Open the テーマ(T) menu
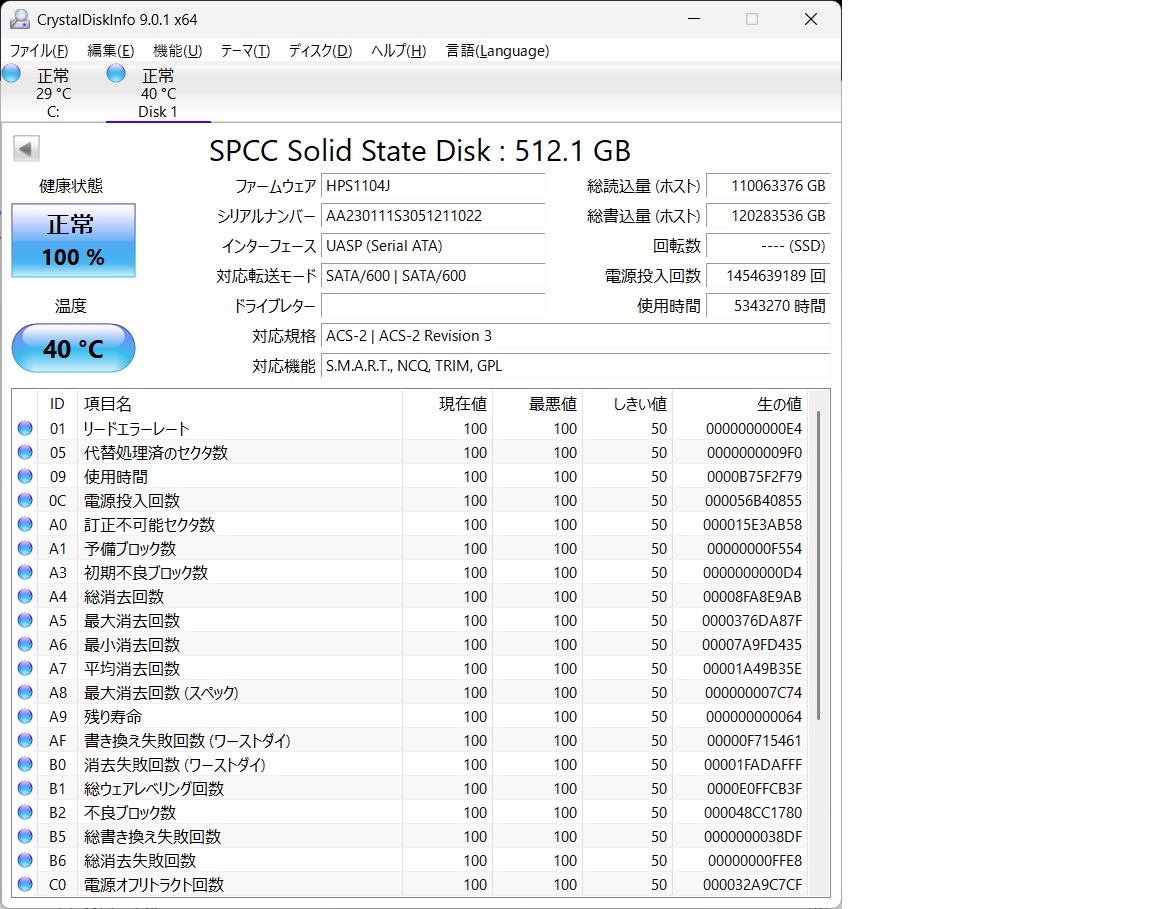 [x=245, y=51]
